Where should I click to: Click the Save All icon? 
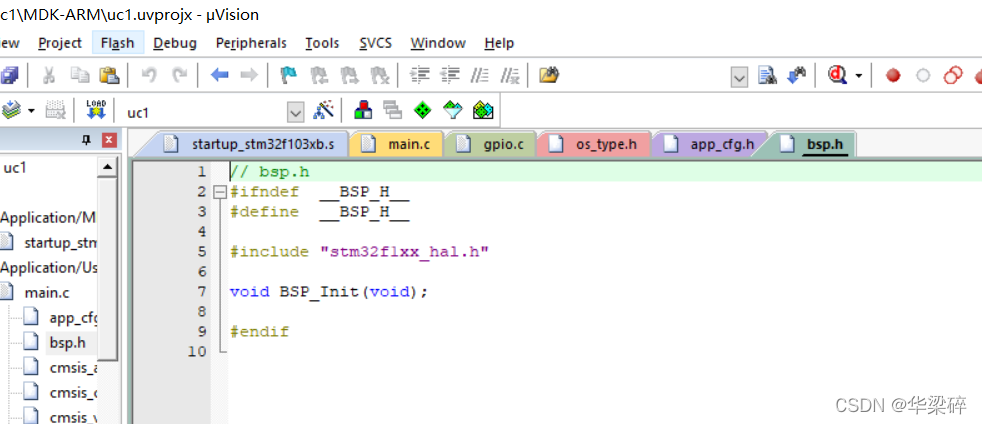9,76
